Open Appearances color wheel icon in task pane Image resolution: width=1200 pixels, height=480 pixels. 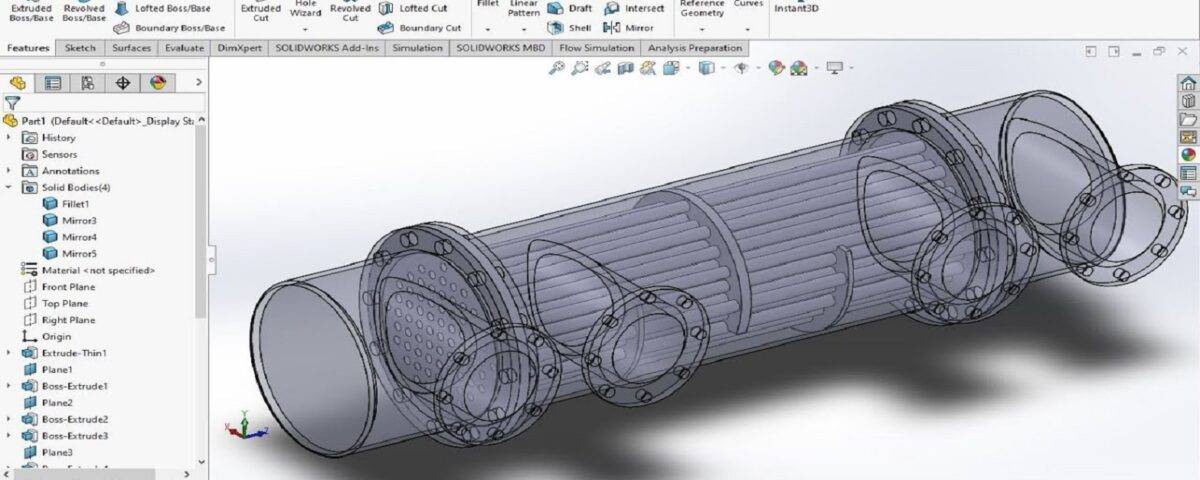(x=1188, y=155)
